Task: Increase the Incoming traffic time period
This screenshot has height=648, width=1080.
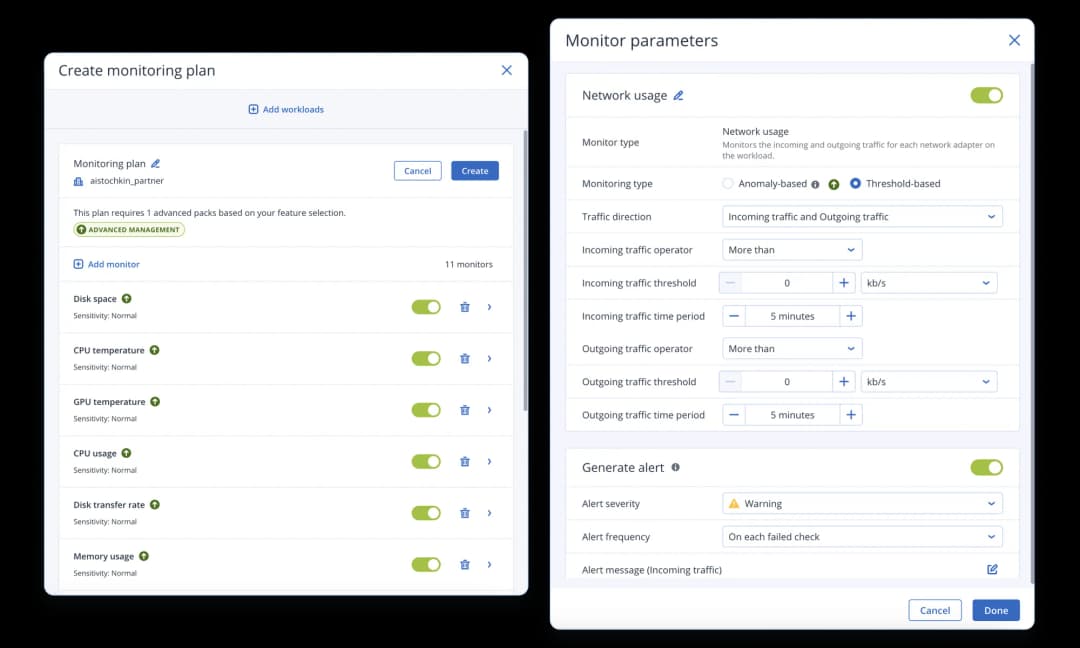Action: tap(850, 316)
